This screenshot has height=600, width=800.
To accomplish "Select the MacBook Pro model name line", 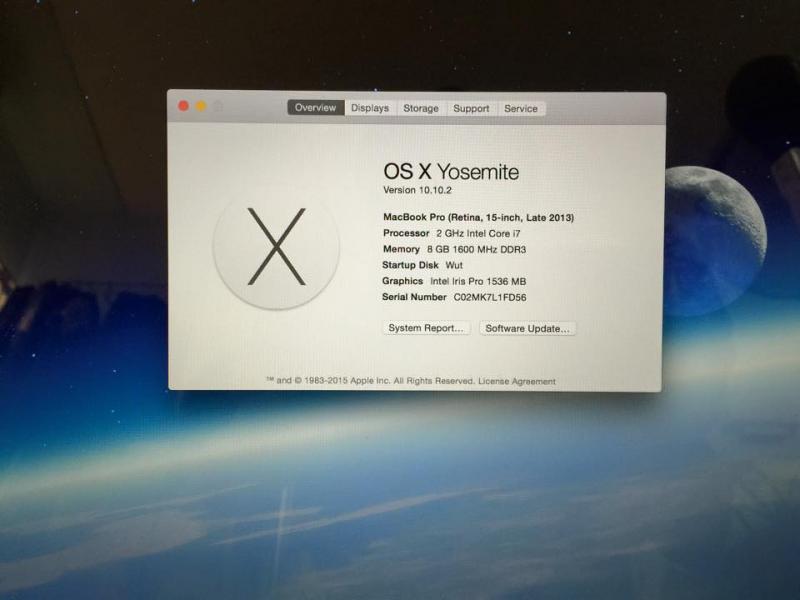I will pyautogui.click(x=478, y=217).
